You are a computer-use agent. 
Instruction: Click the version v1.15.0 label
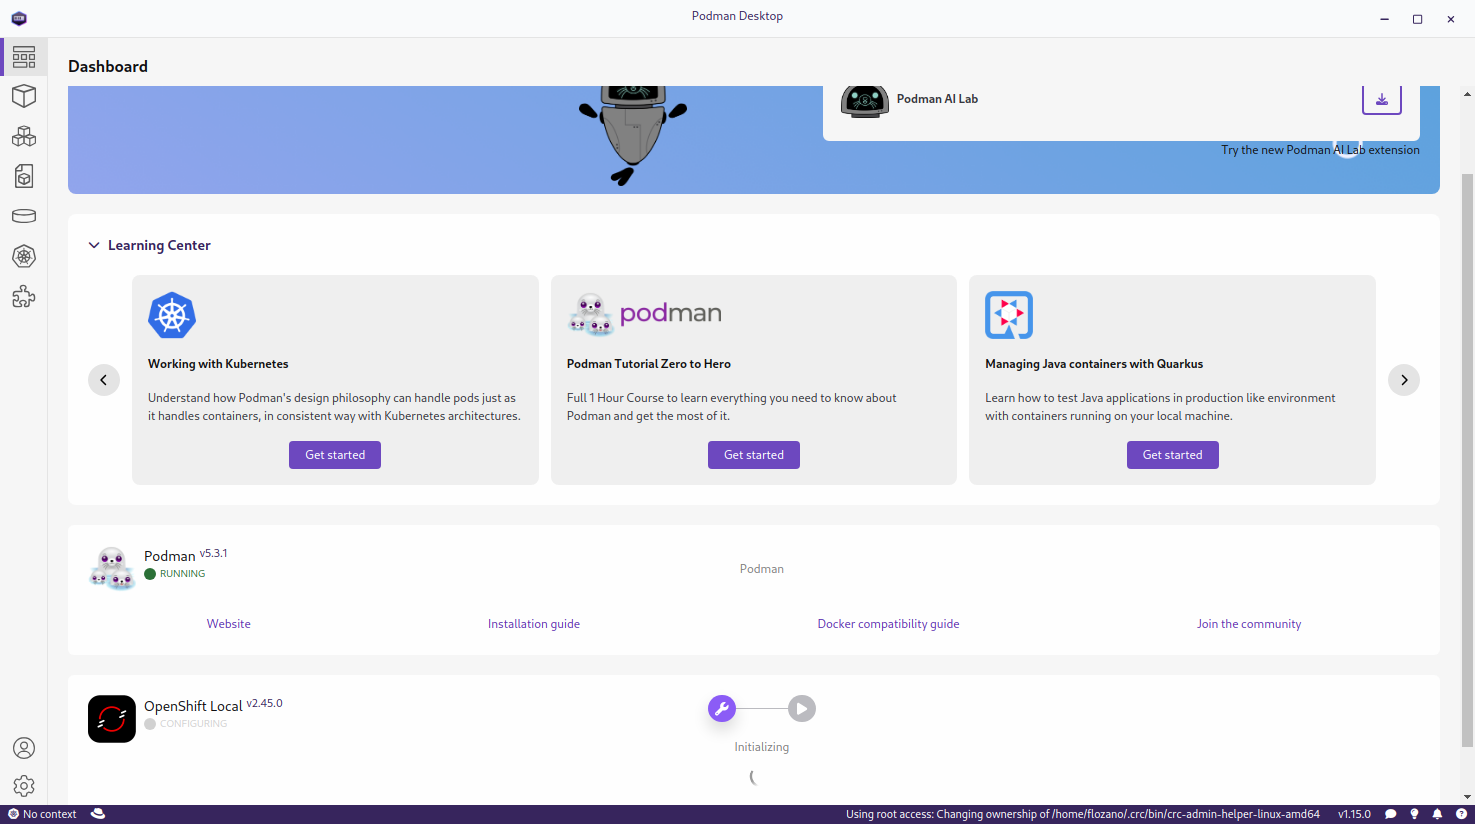click(x=1354, y=814)
